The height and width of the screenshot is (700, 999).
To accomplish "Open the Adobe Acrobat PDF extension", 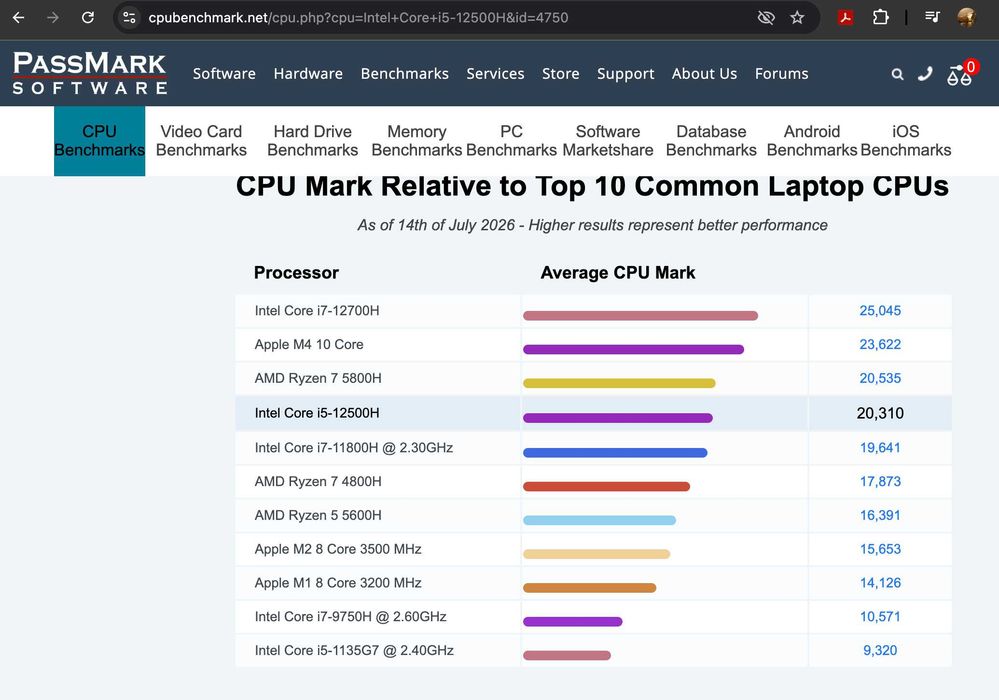I will click(x=845, y=17).
